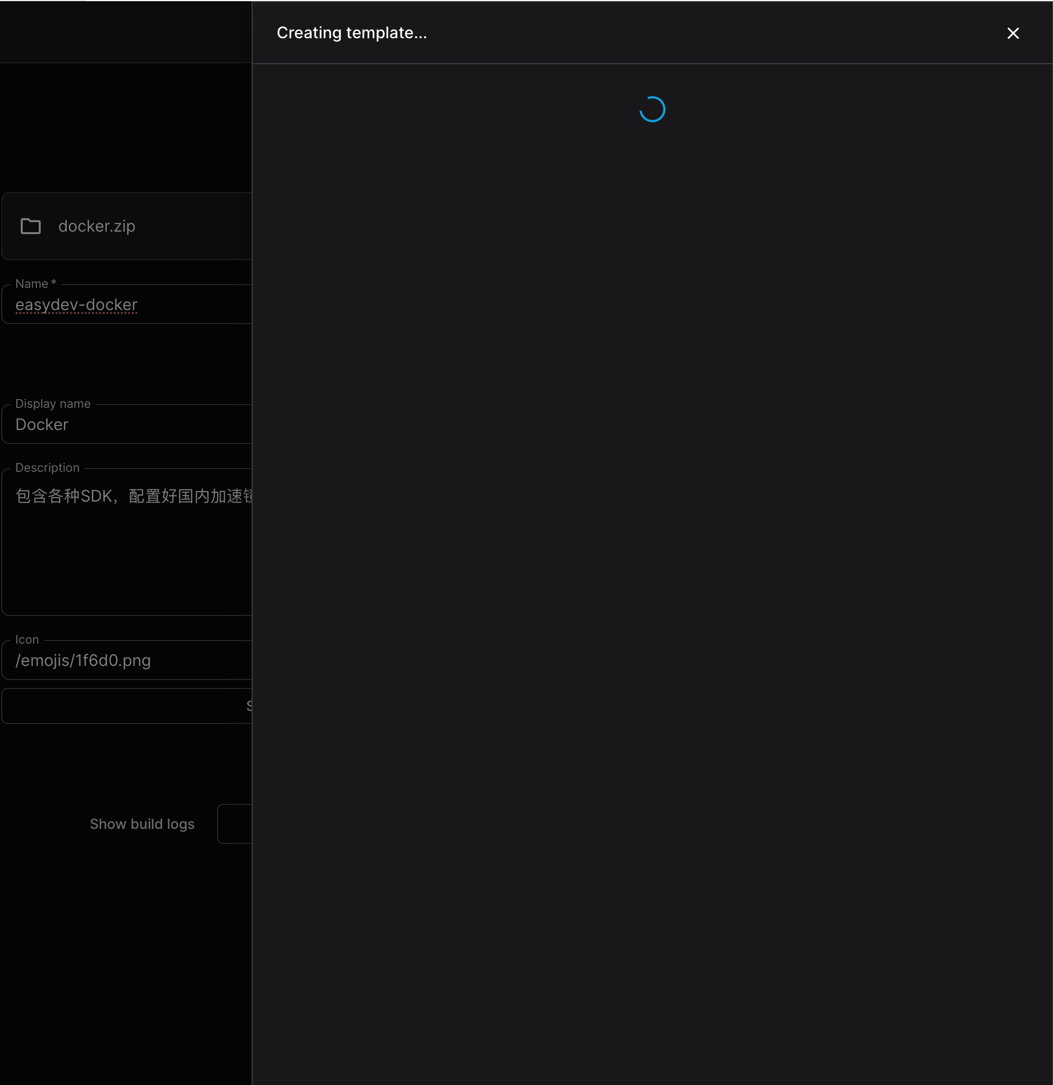Click the /emojis/1f6d0.png path text
1053x1085 pixels.
coord(83,661)
